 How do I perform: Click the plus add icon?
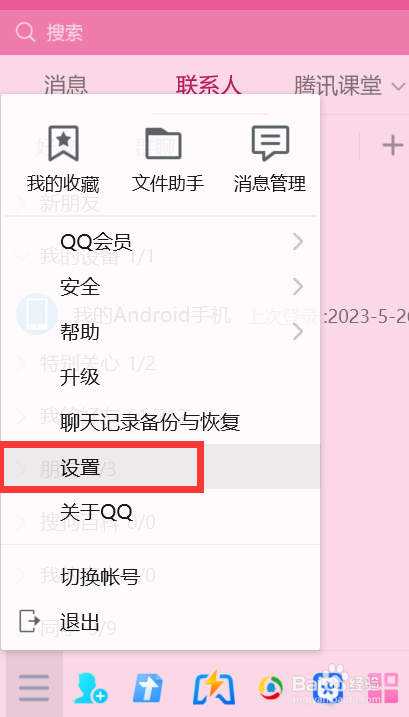tap(393, 146)
